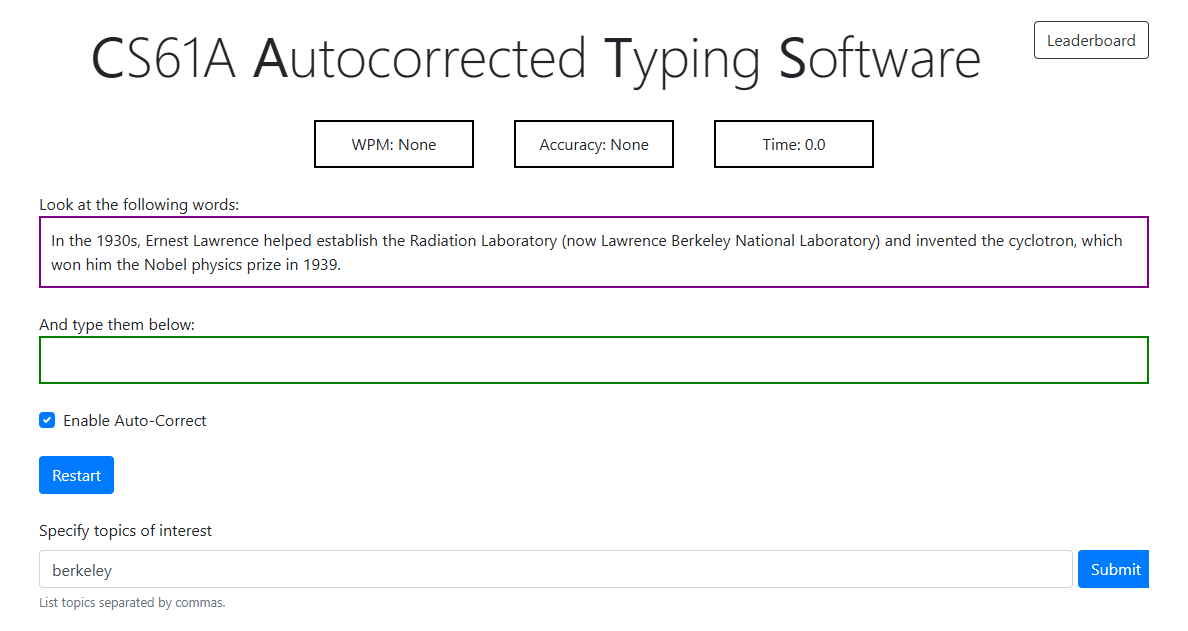1188x631 pixels.
Task: Click the List topics separated by commas hint
Action: click(133, 603)
